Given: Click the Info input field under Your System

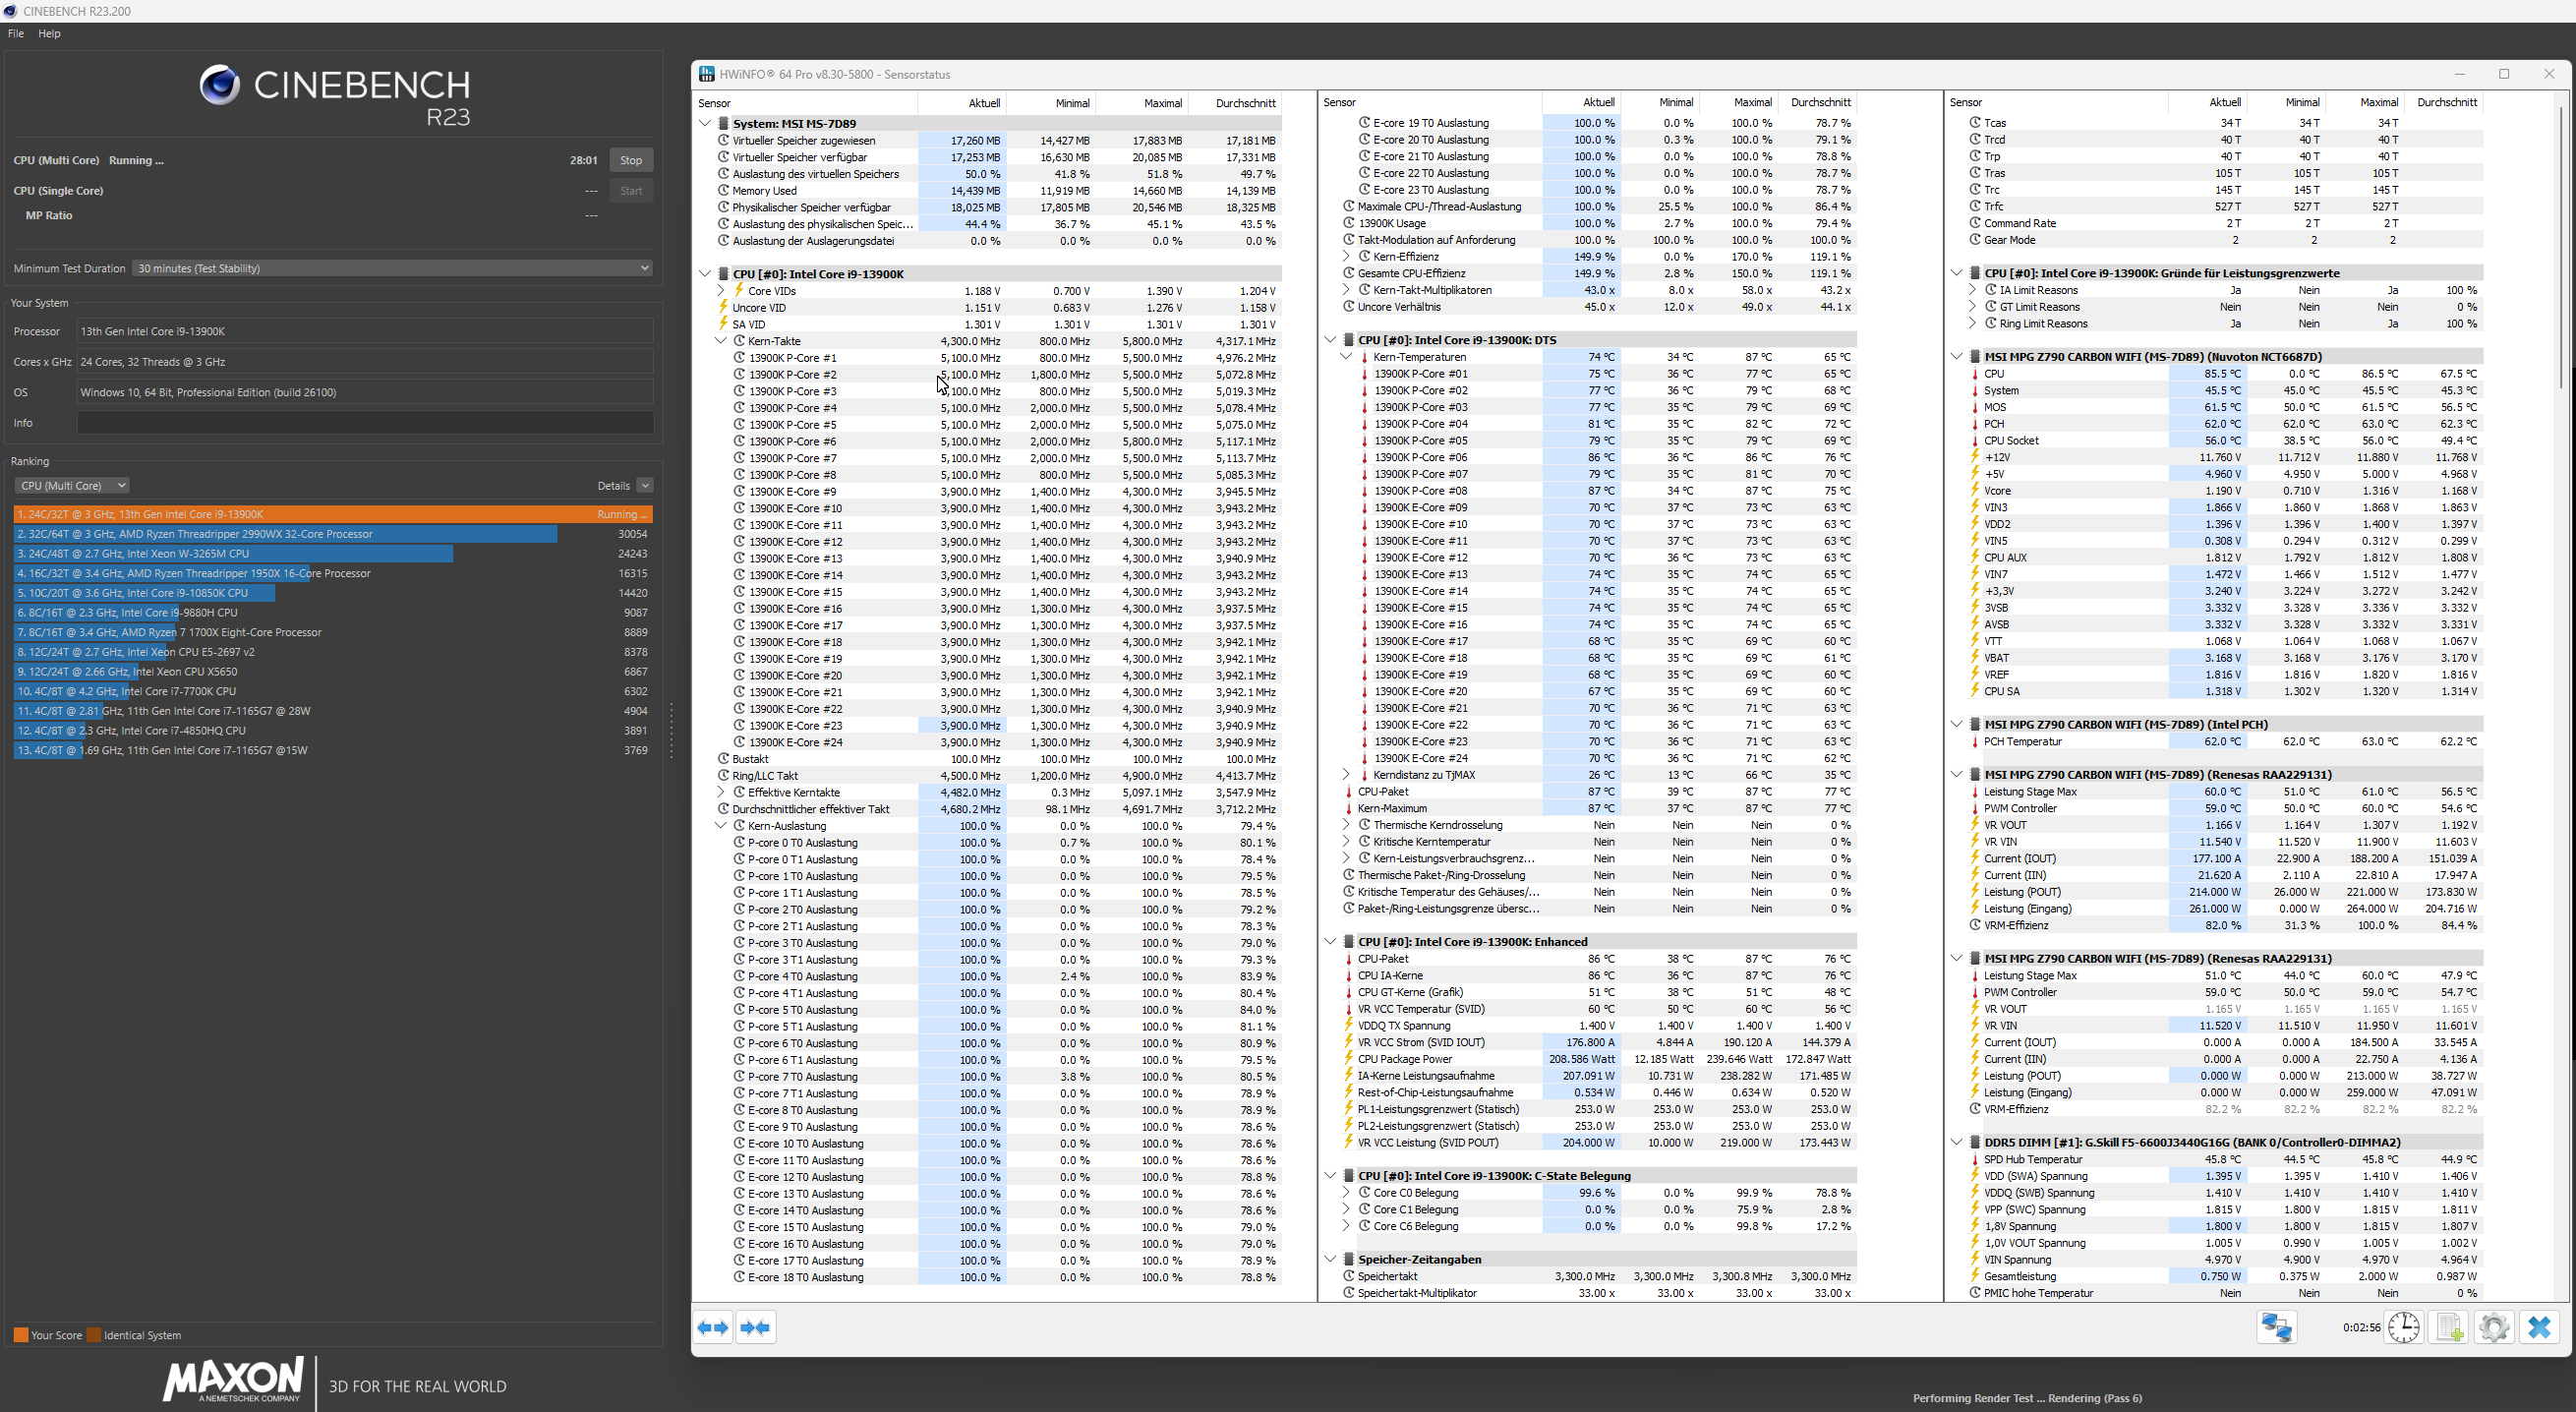Looking at the screenshot, I should [365, 422].
